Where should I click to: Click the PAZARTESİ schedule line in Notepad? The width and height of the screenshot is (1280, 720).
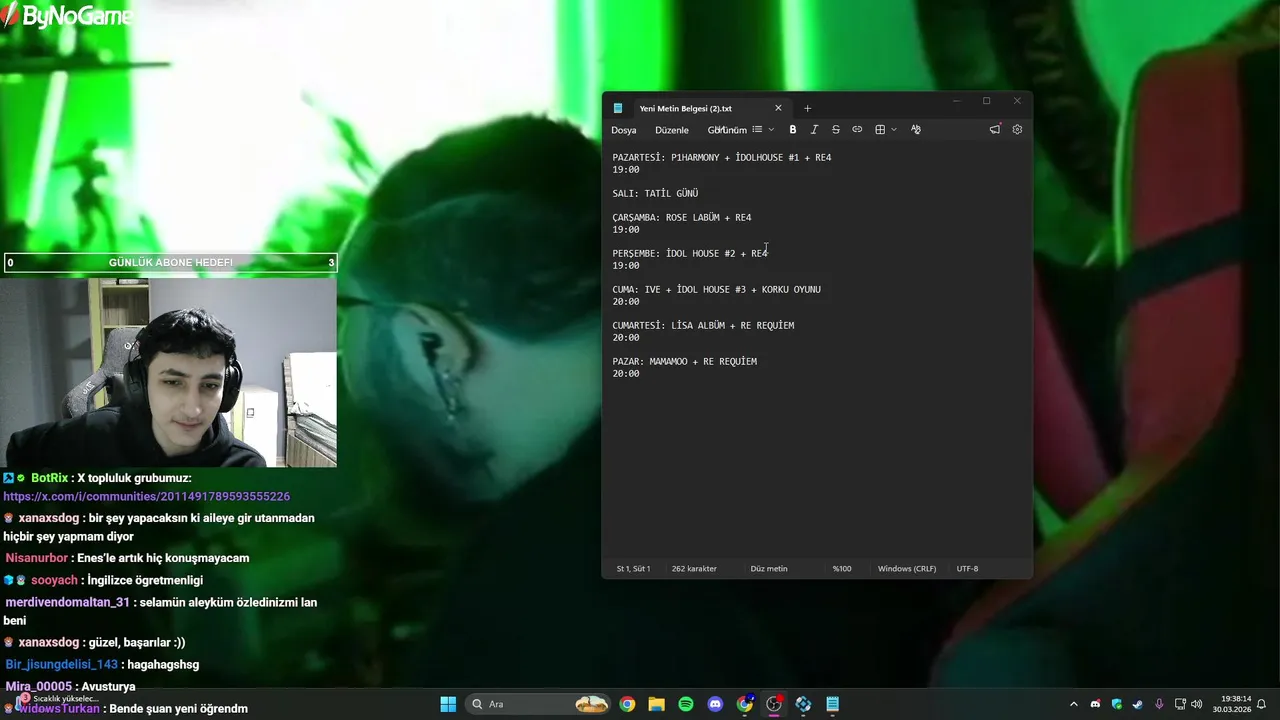pyautogui.click(x=722, y=158)
